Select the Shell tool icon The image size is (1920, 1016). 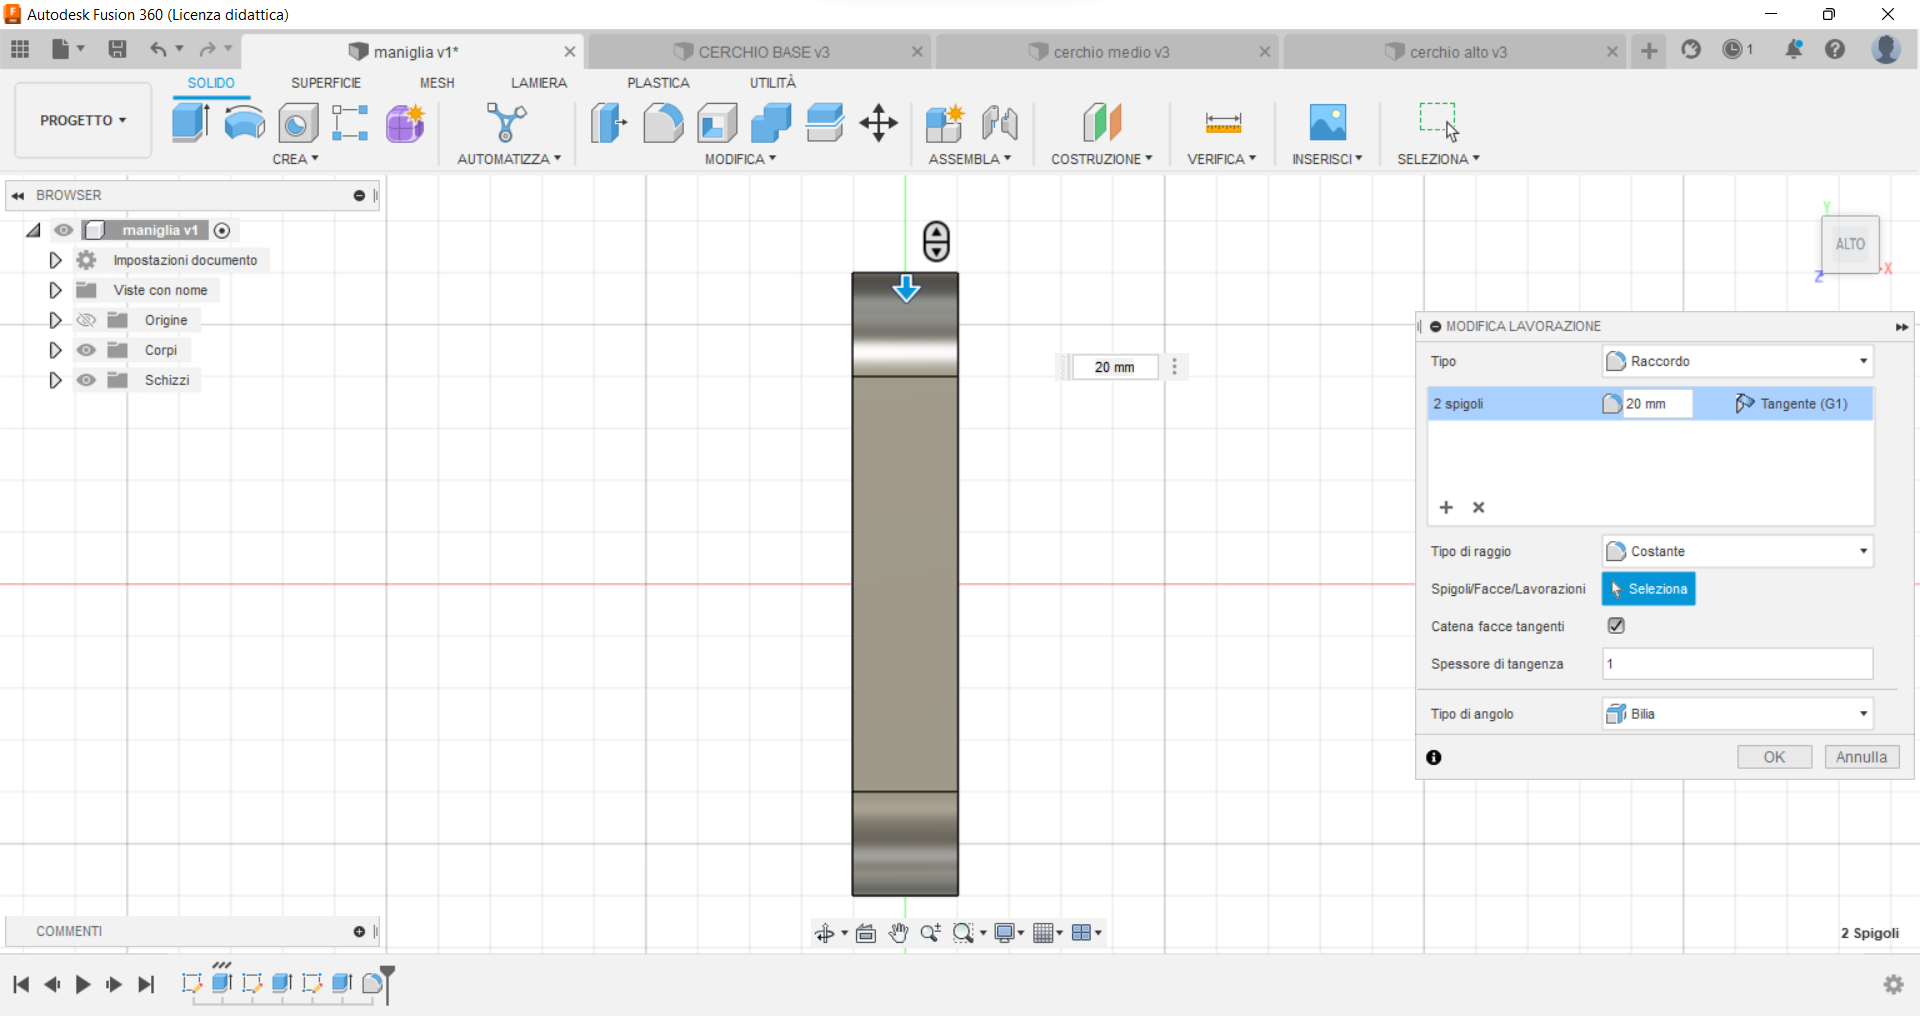pyautogui.click(x=717, y=123)
